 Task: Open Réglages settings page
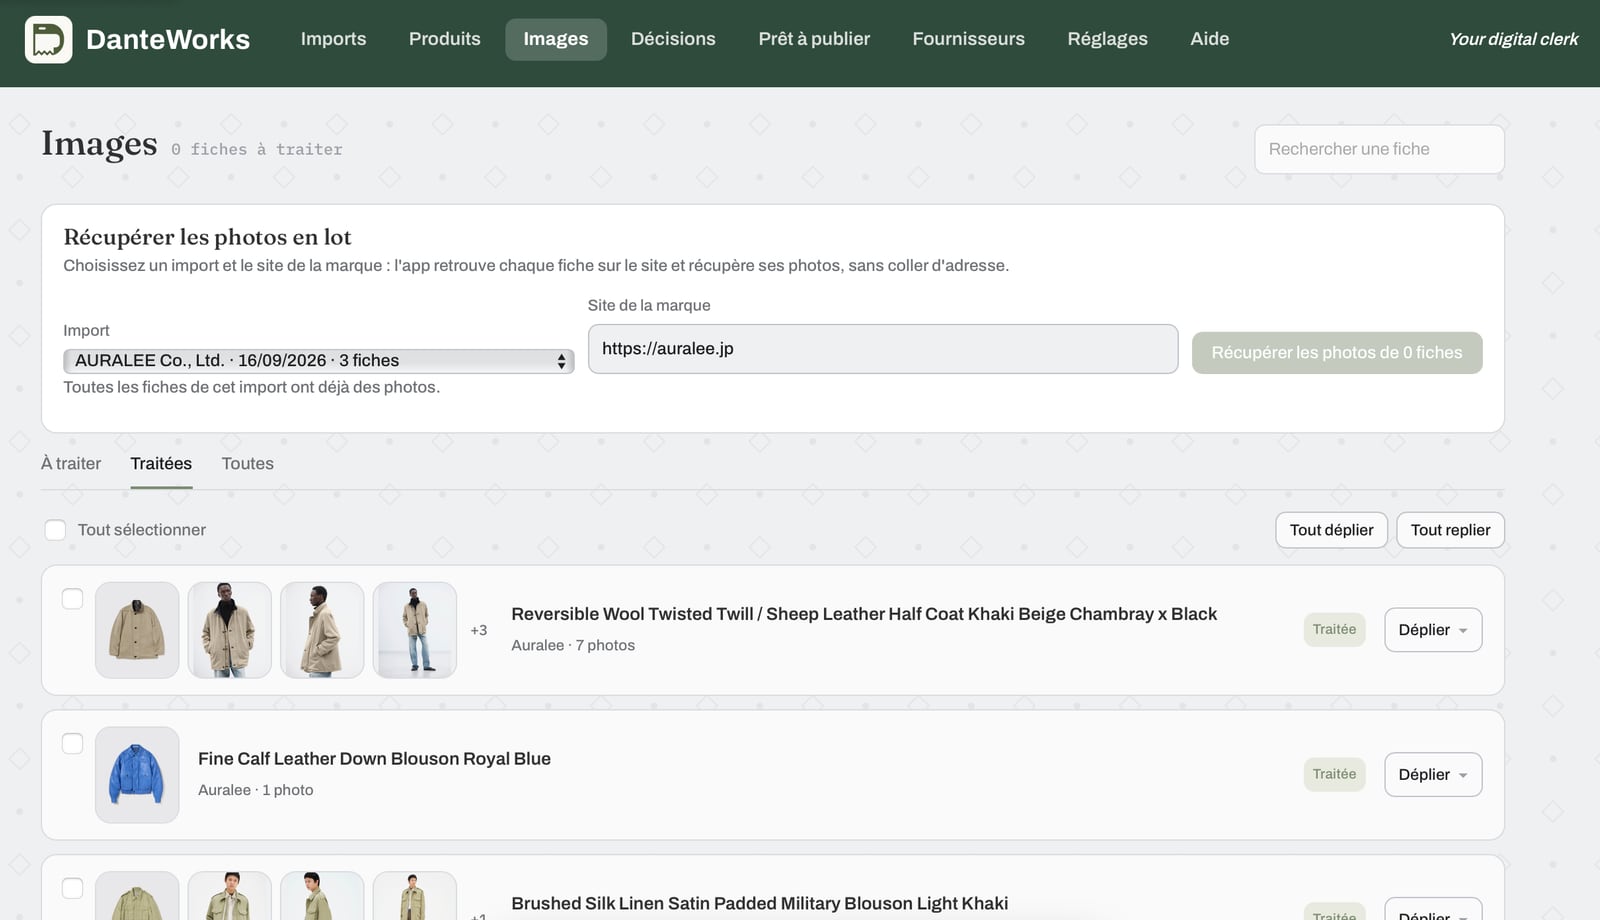pos(1107,39)
